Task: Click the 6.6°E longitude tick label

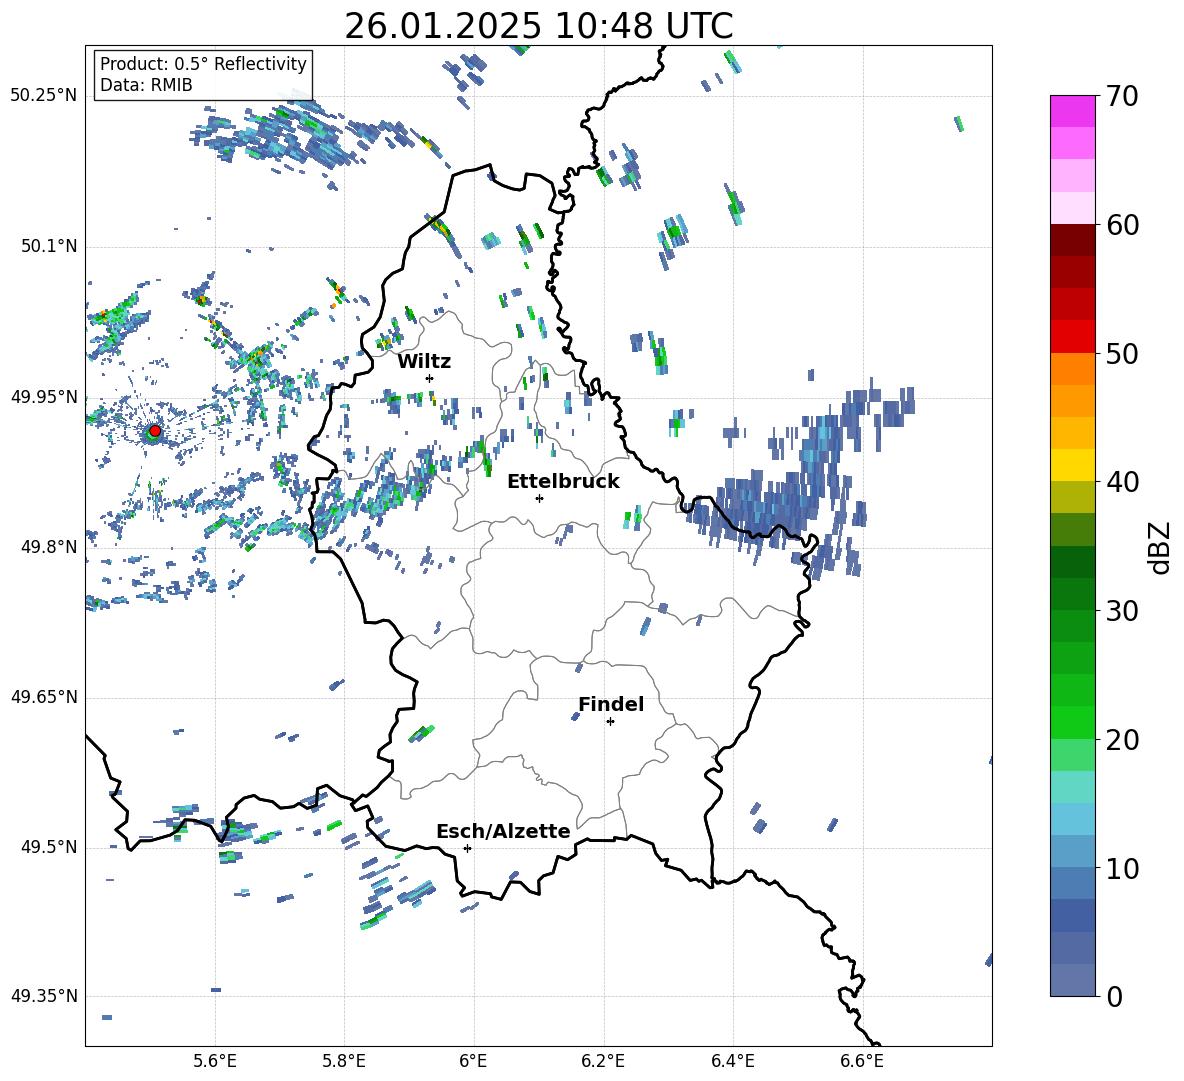Action: click(x=862, y=1061)
